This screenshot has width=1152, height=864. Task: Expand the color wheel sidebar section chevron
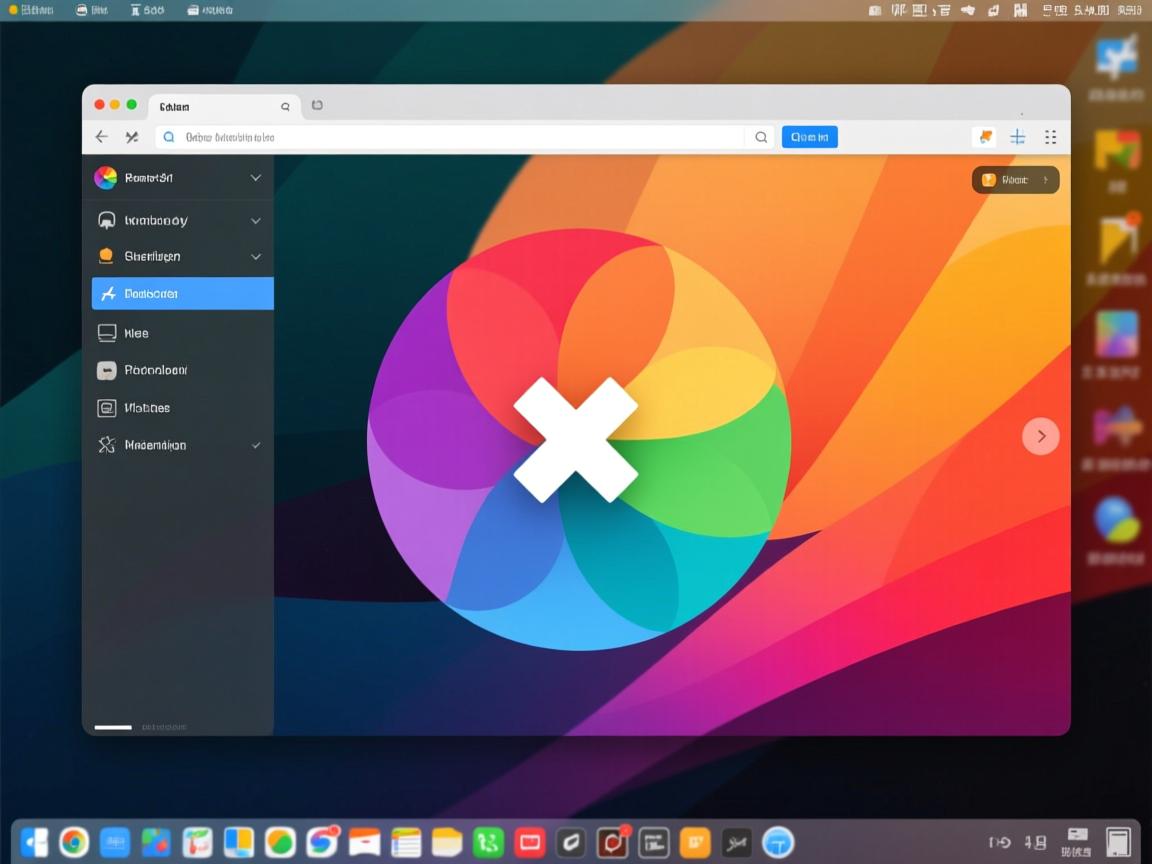(256, 178)
